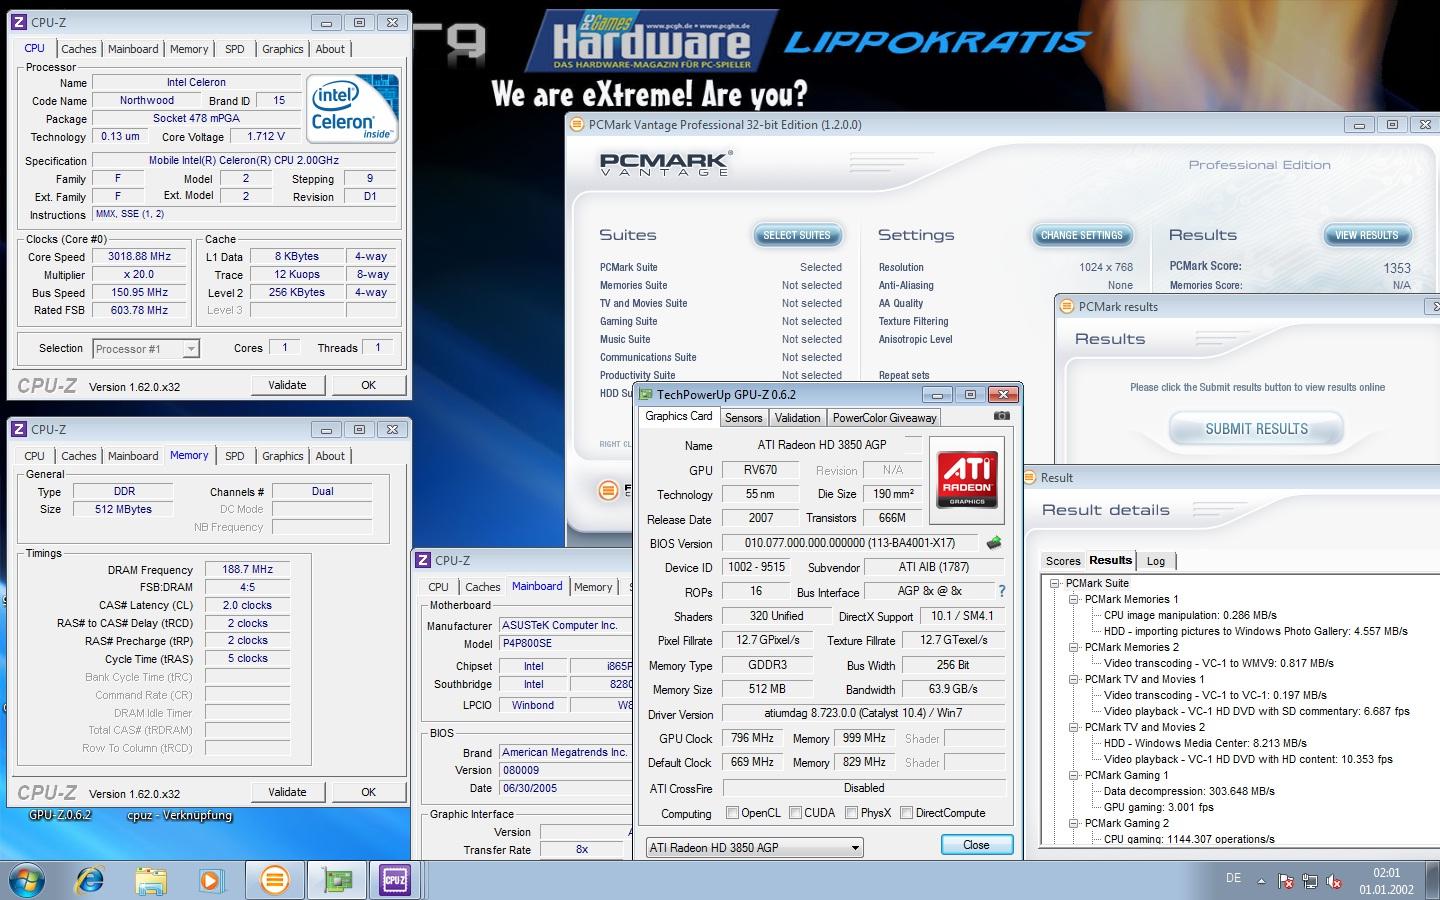Click the Bus Interface question mark icon

click(1001, 591)
